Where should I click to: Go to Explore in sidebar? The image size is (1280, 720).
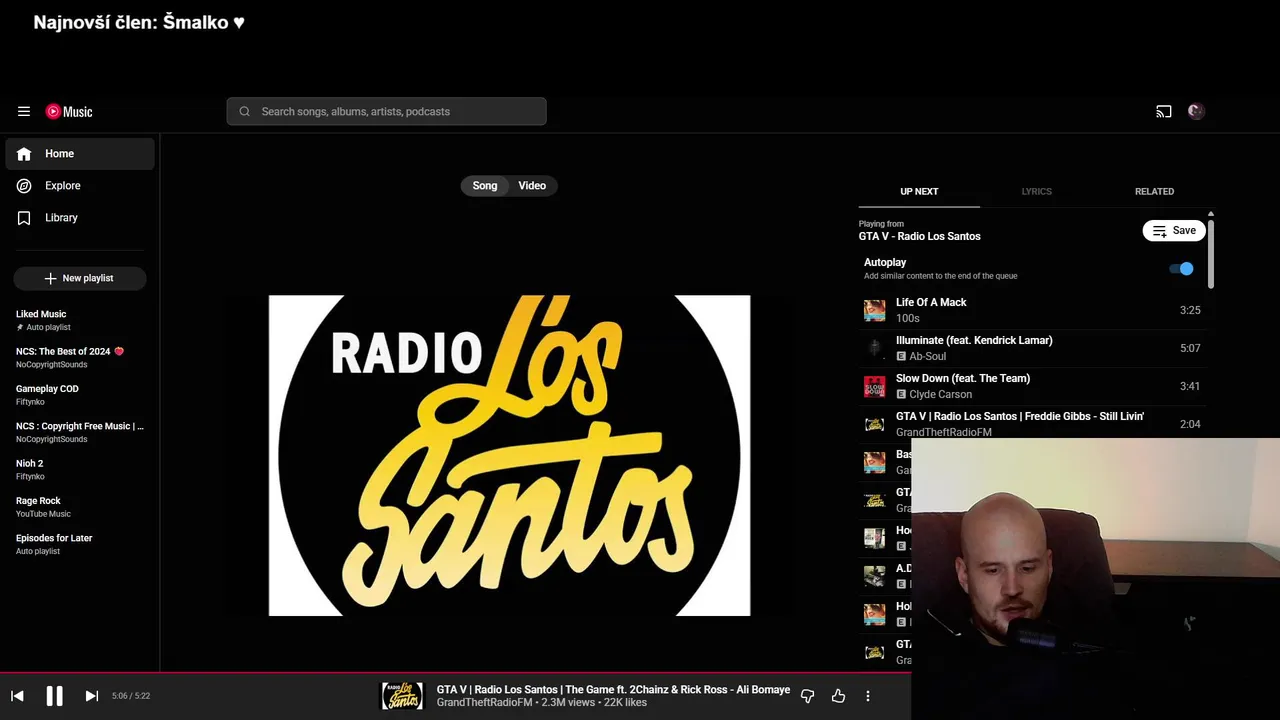pos(80,186)
